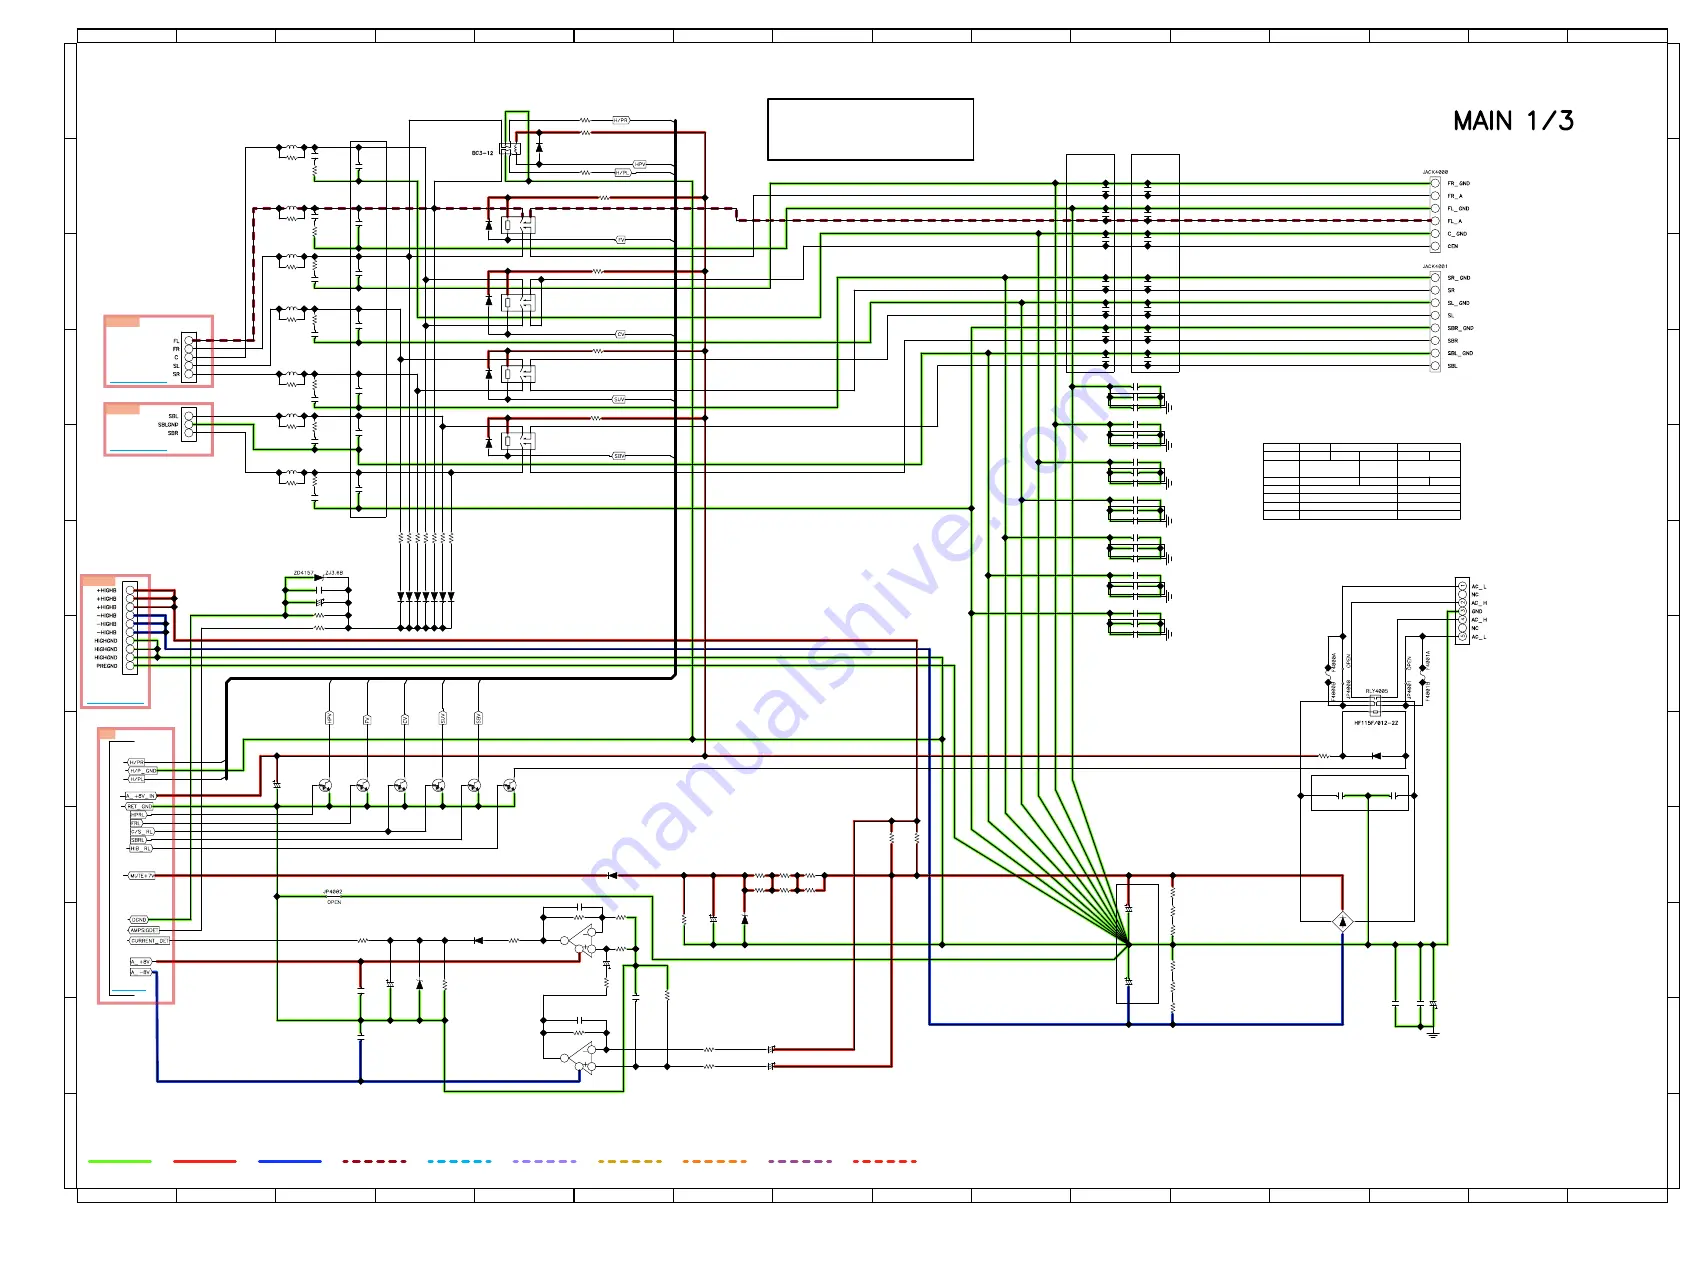Screen dimensions: 1701x1263
Task: Select the H/PR signal tag
Action: tap(136, 763)
